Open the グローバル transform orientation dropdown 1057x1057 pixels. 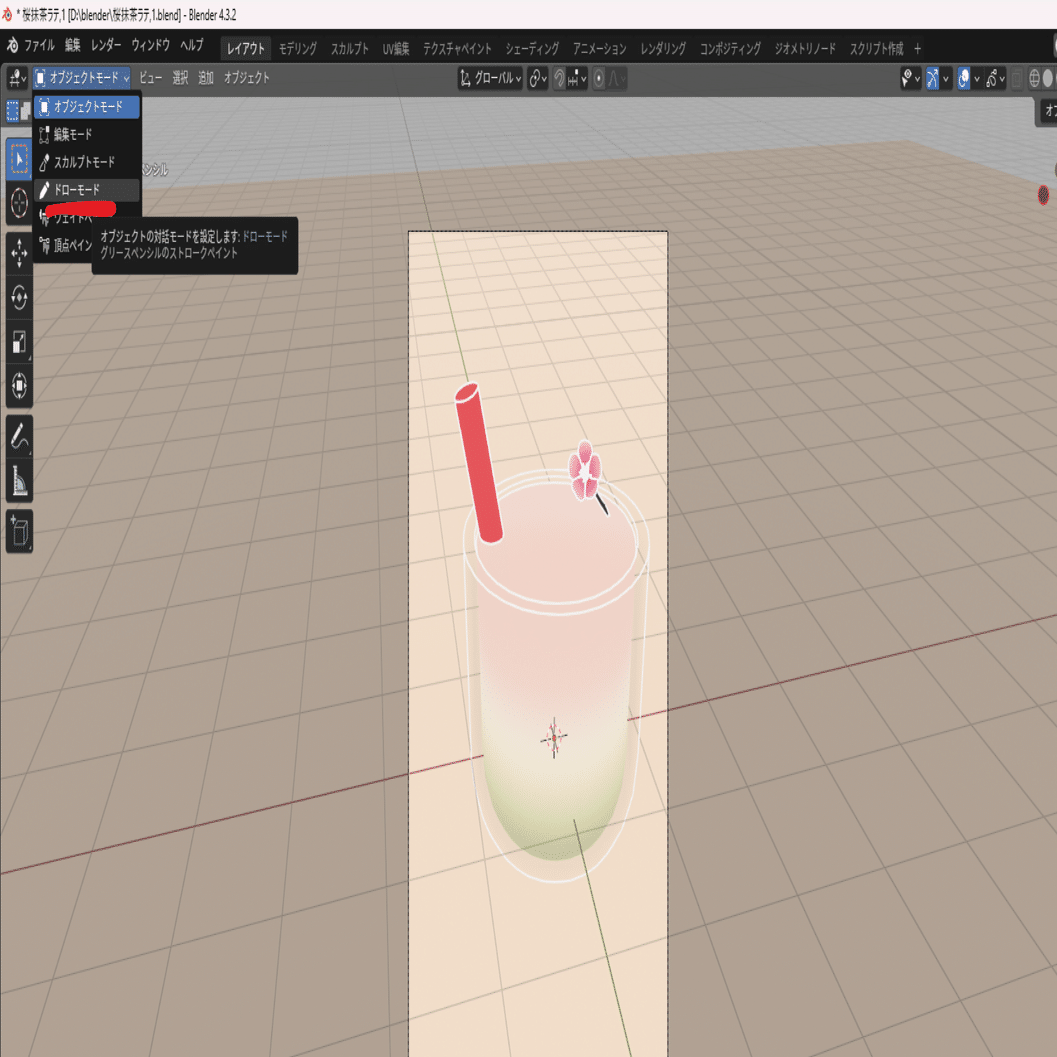pos(490,79)
